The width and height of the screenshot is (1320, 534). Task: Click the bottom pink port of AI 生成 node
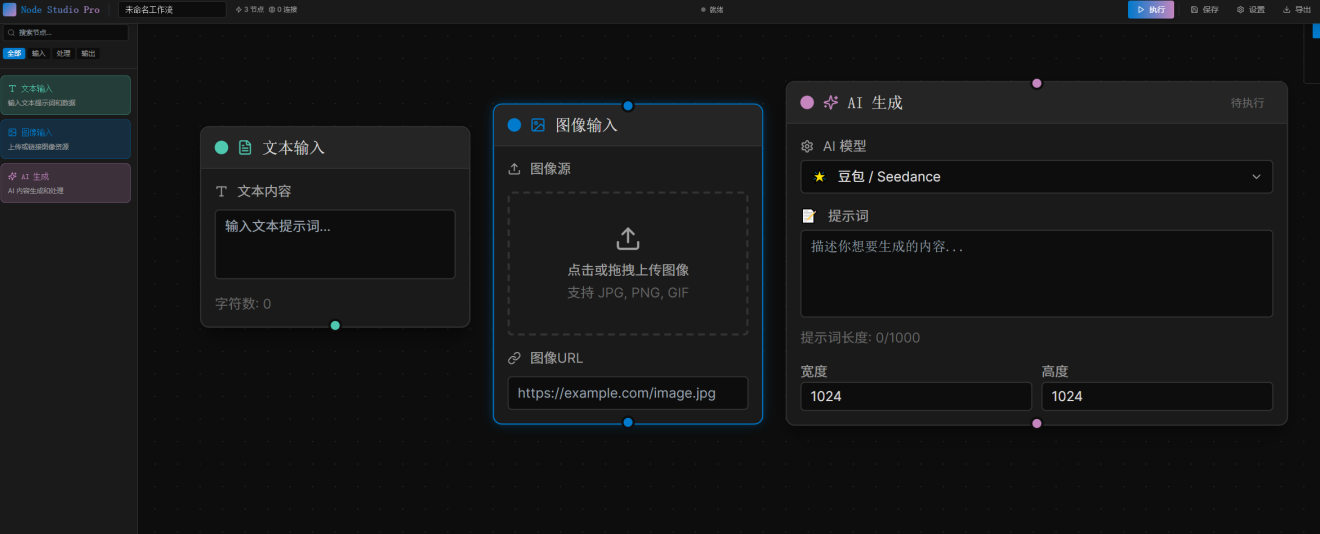click(1037, 423)
